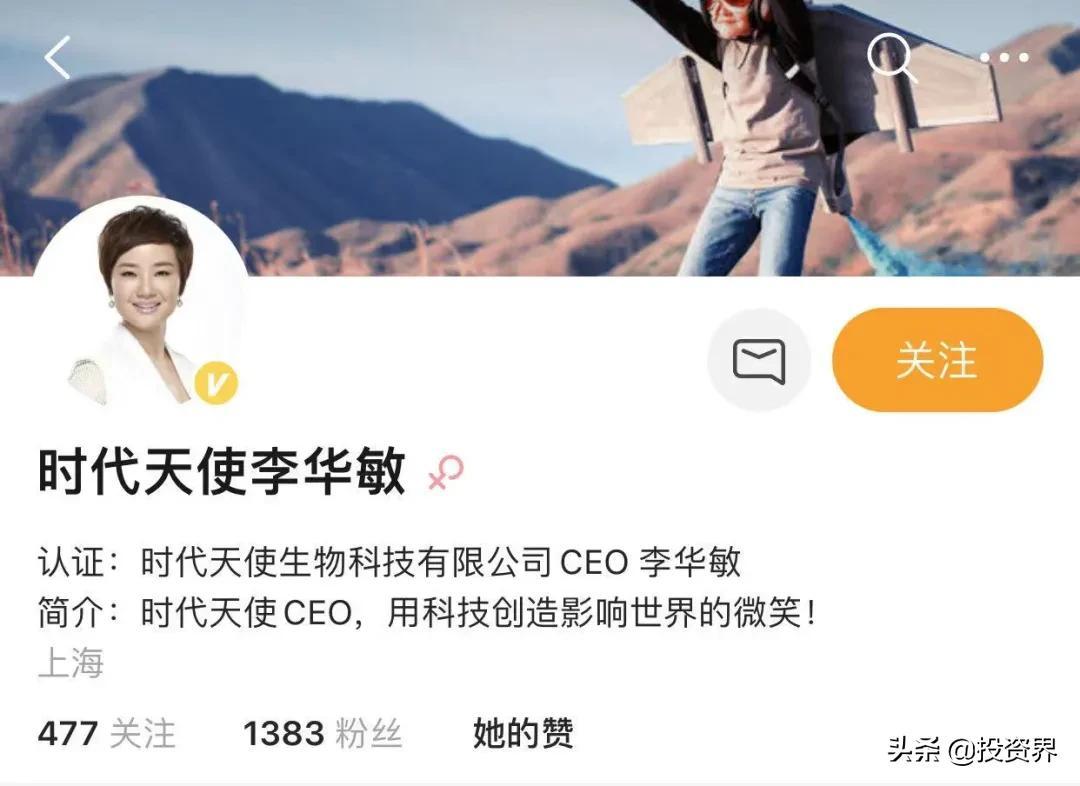Tap the pink female gender symbol

[x=446, y=473]
